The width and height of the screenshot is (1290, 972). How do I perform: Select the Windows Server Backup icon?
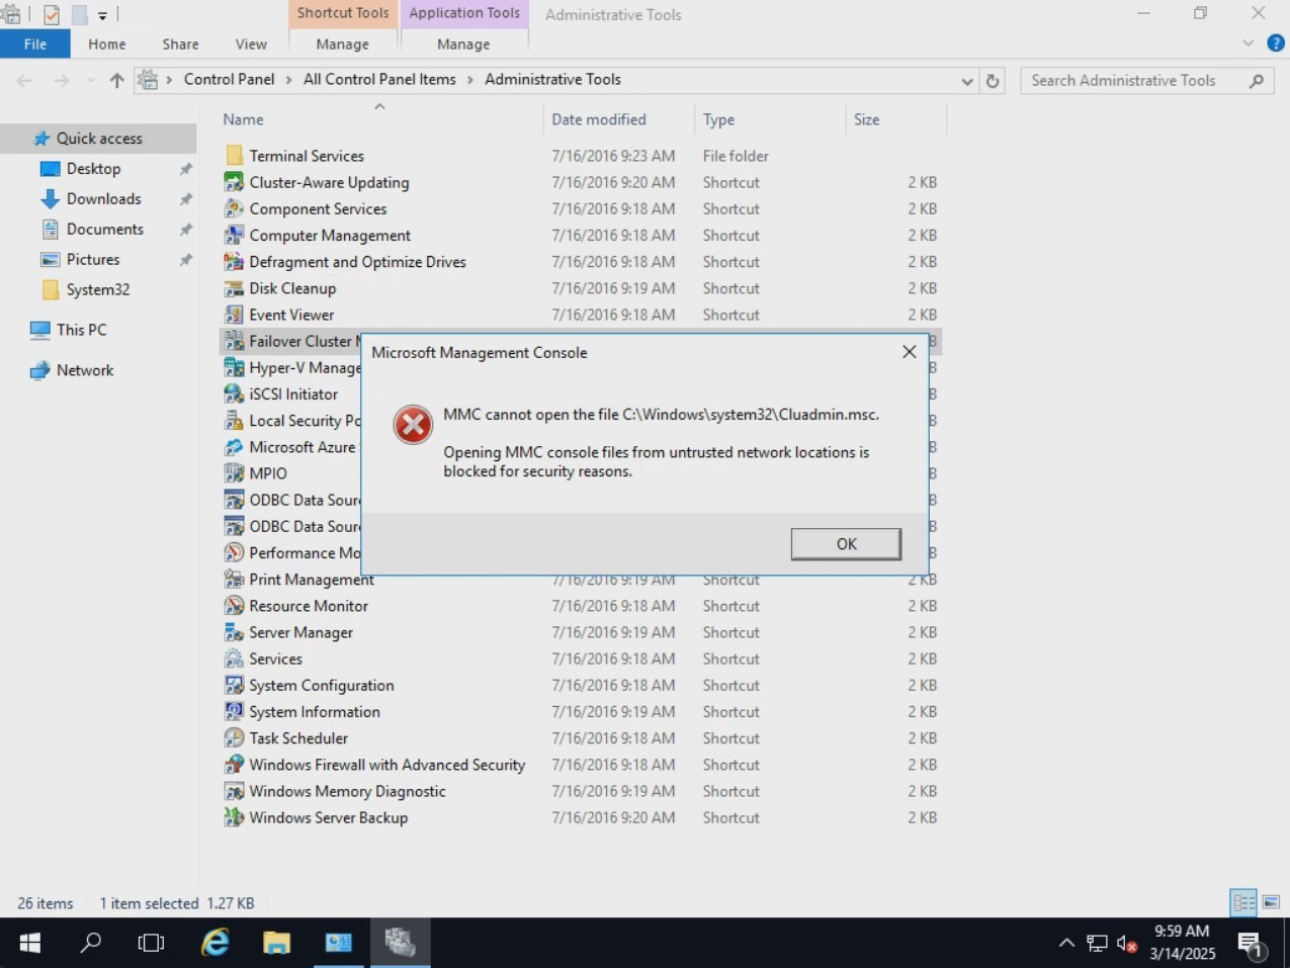234,818
